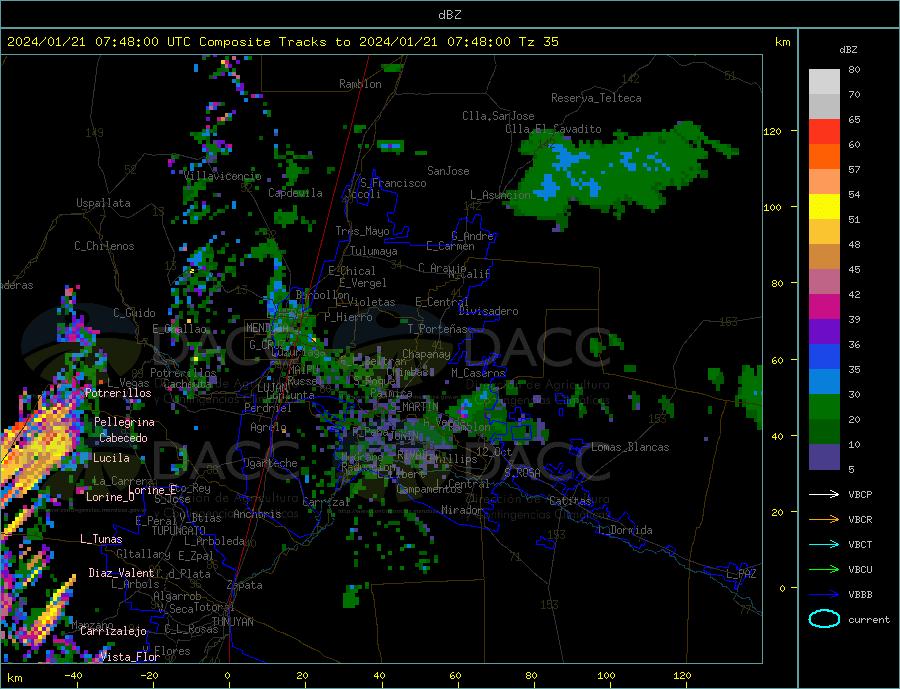Click the Clla.SanJose map label
Screen dimensions: 900x689
498,116
